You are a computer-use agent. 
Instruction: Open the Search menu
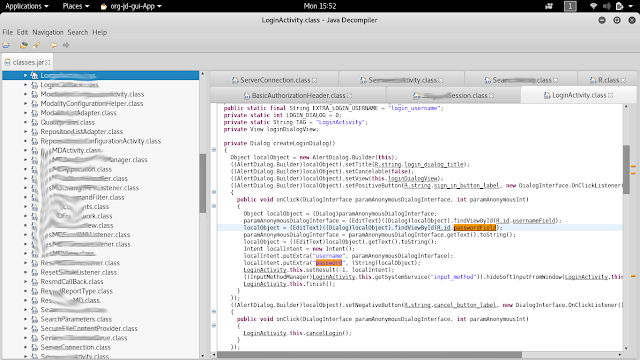click(x=78, y=32)
